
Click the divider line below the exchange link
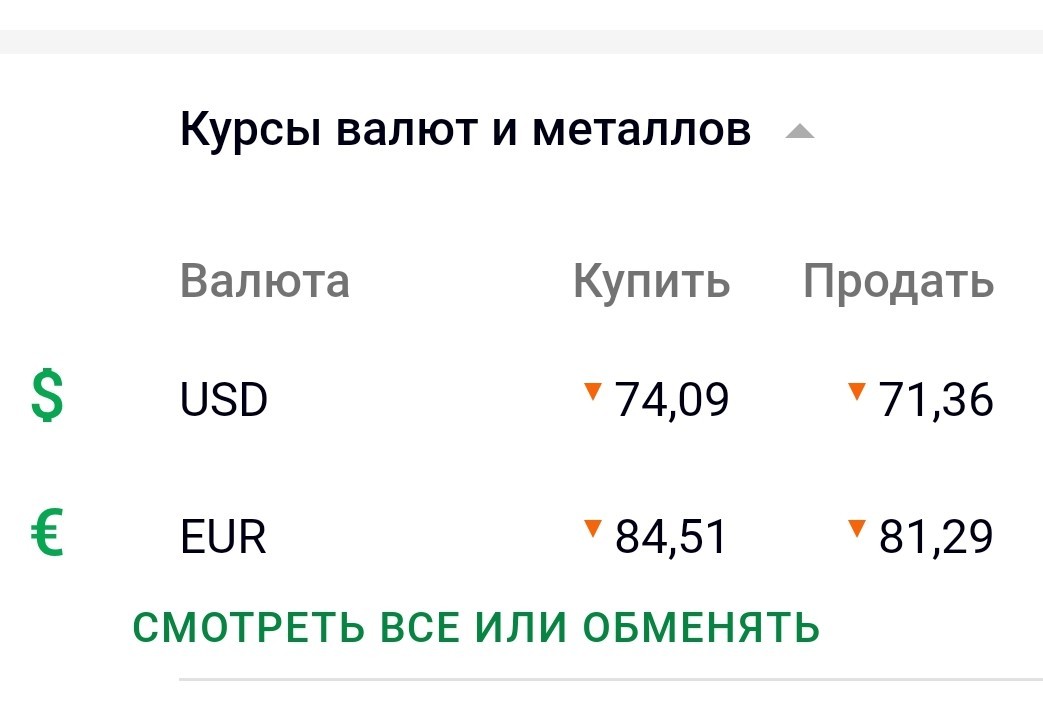point(610,680)
